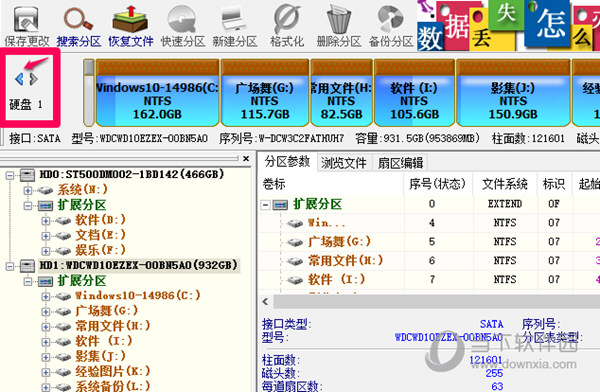The width and height of the screenshot is (600, 392).
Task: Click cylinder count value 121601 in details
Action: [486, 360]
